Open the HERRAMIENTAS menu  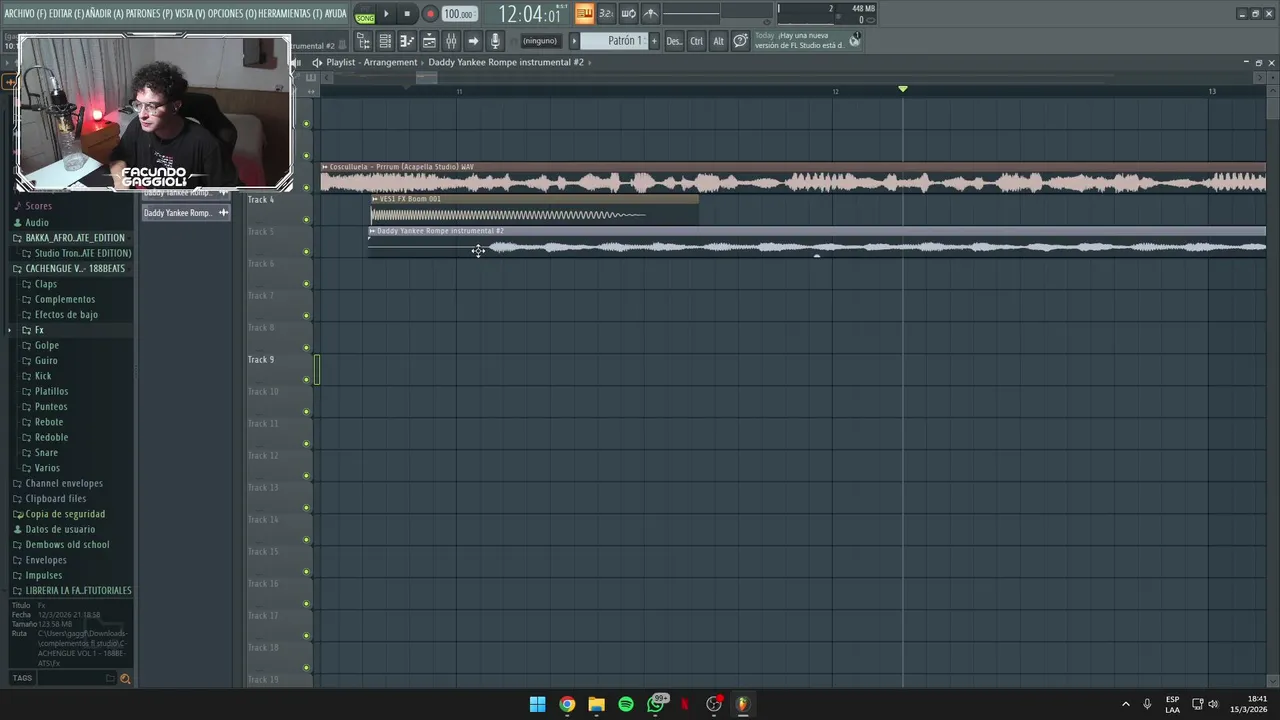coord(289,13)
